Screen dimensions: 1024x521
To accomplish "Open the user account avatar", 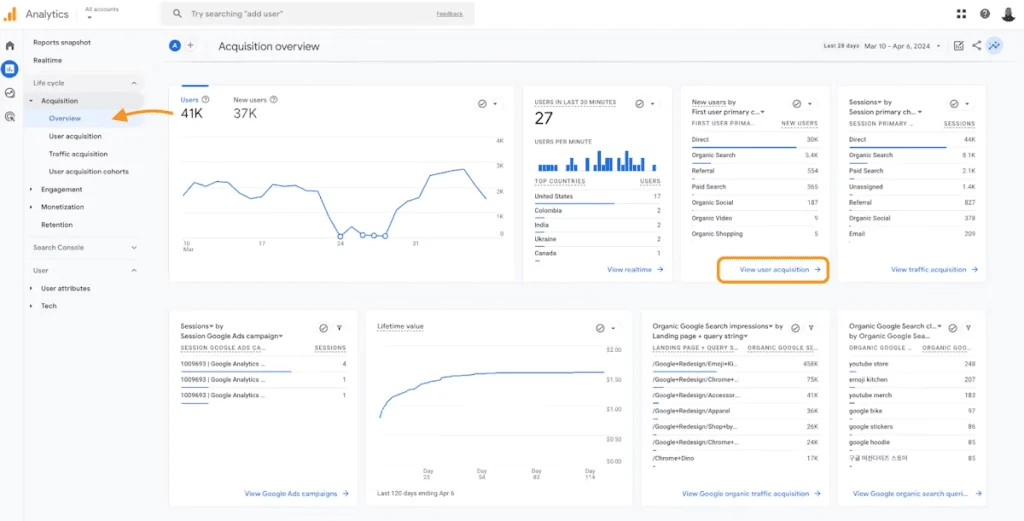I will pos(1008,14).
